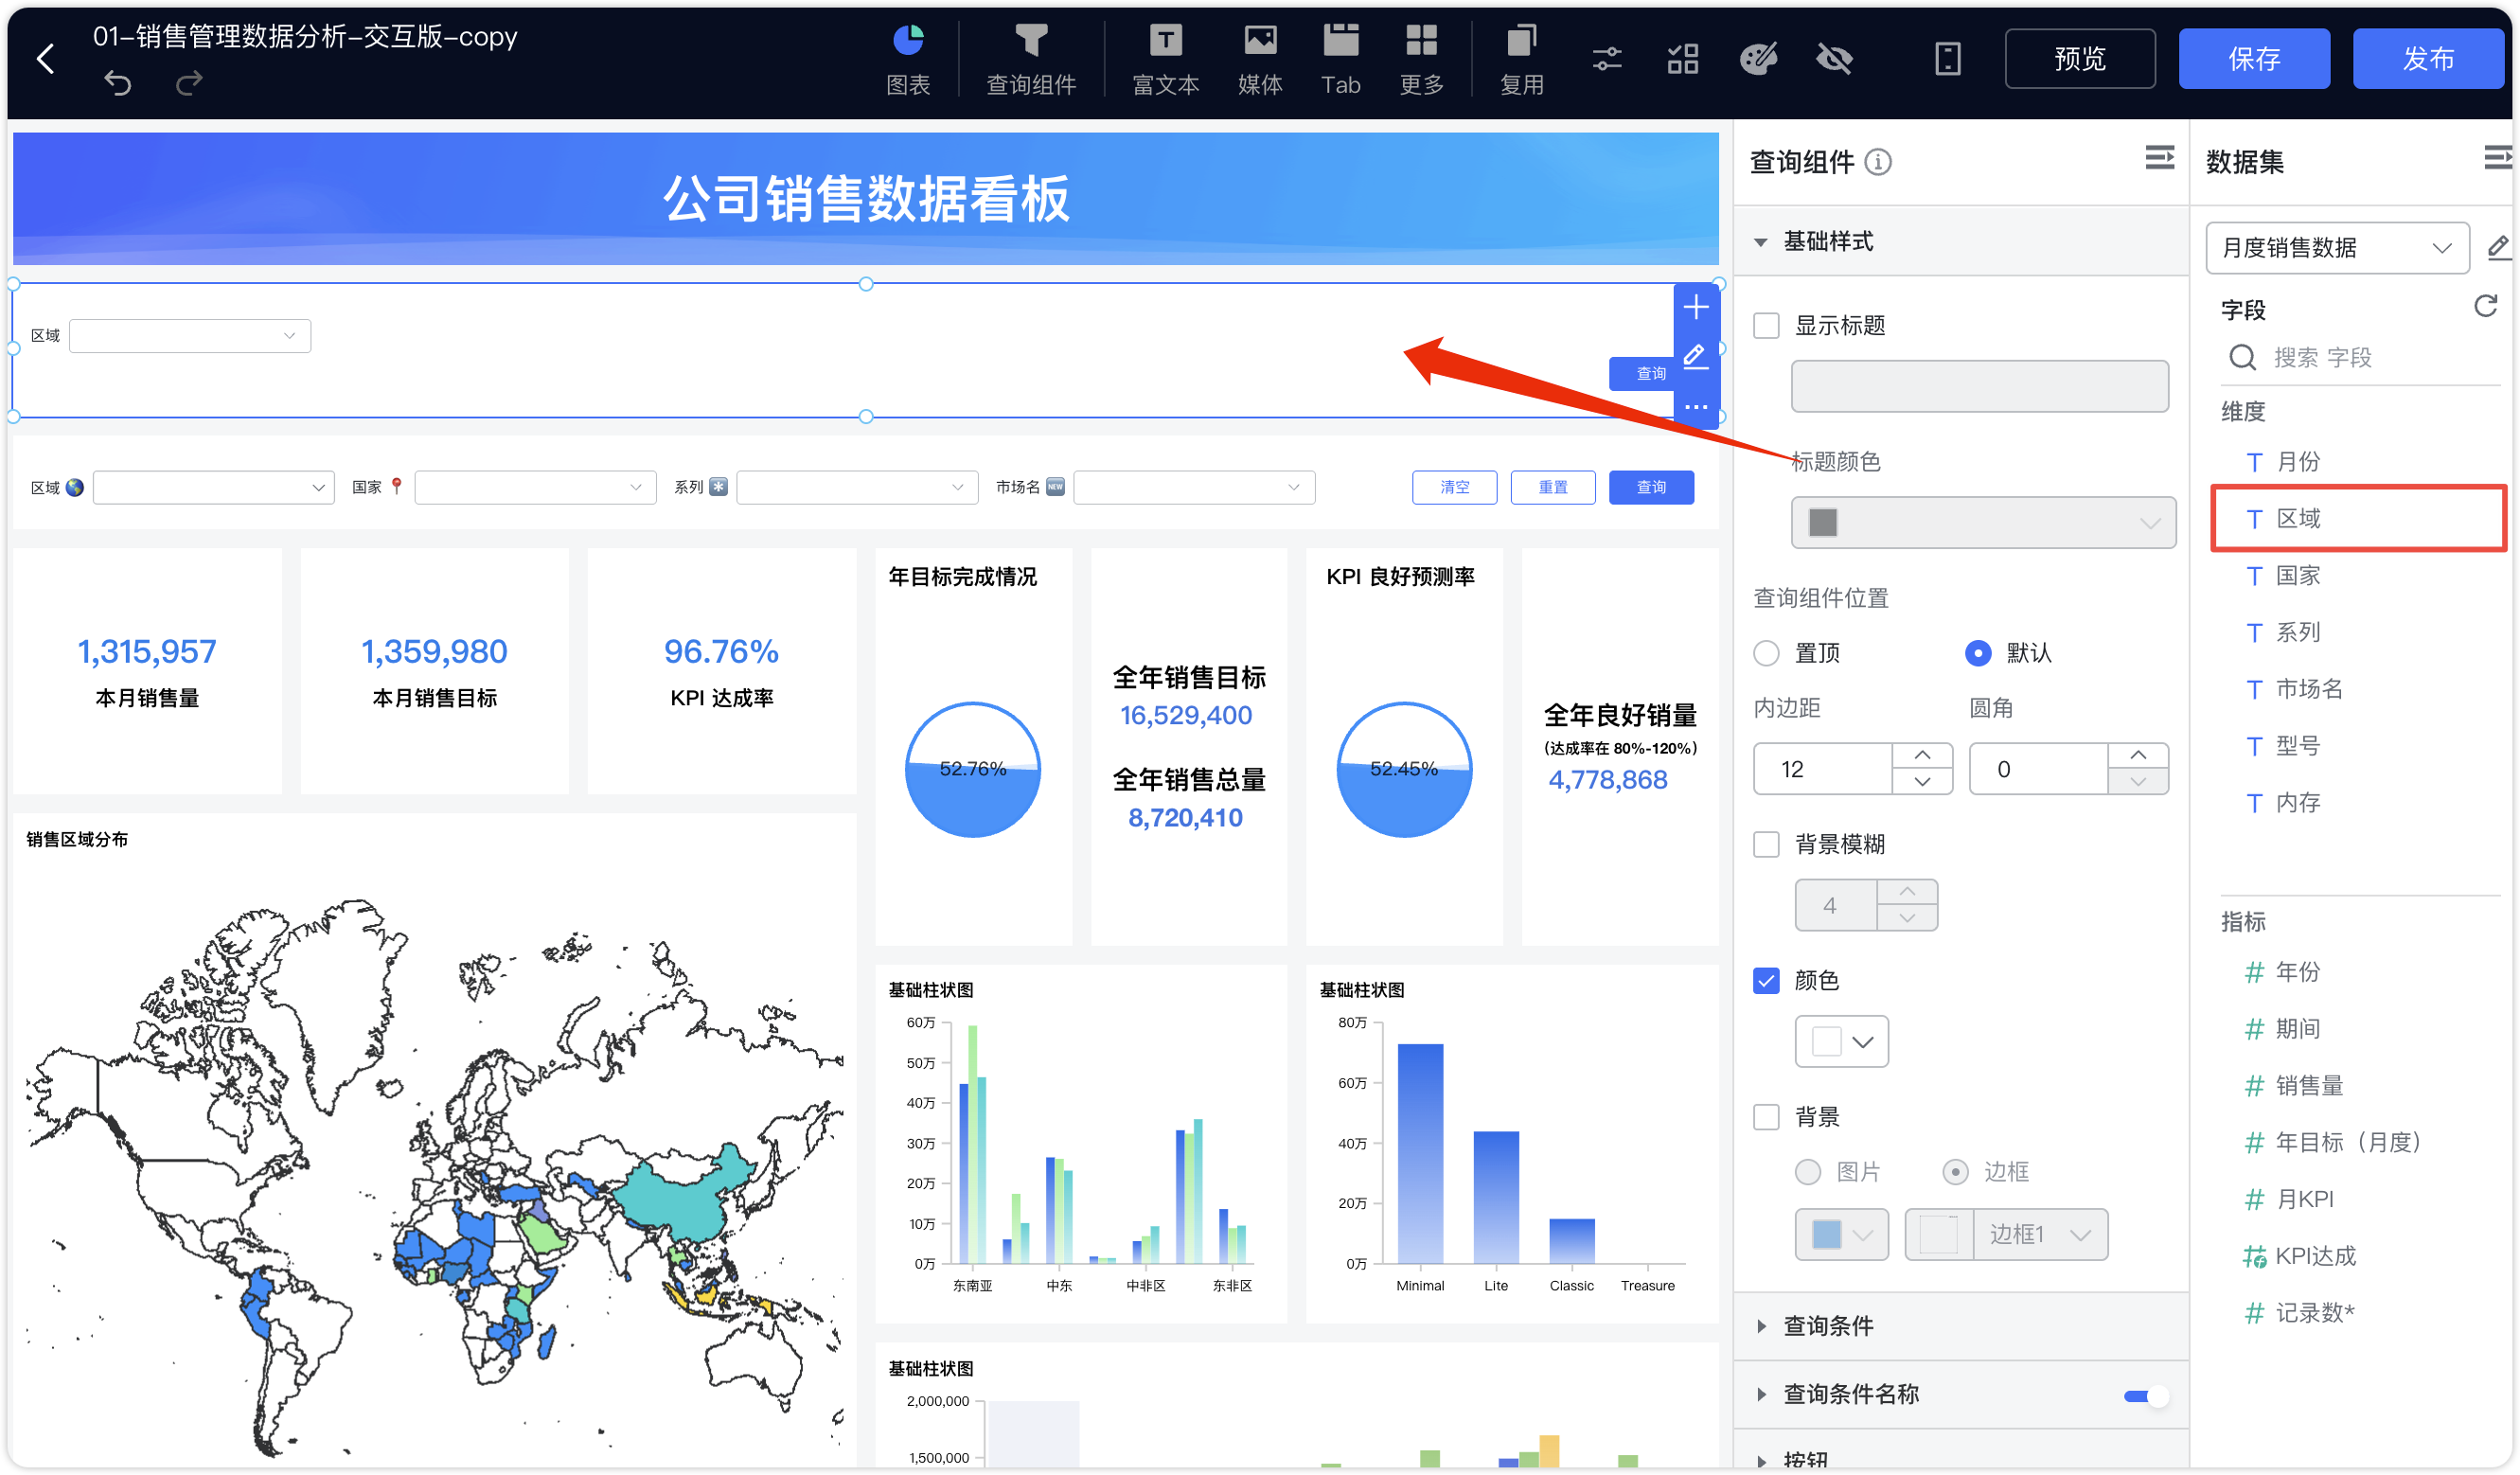Enable the 显示标题 checkbox
This screenshot has height=1475, width=2520.
1767,326
